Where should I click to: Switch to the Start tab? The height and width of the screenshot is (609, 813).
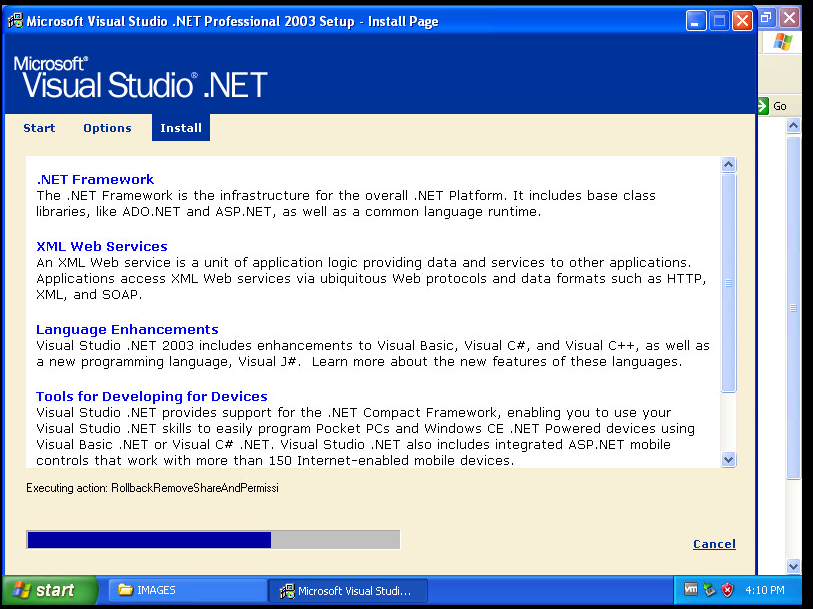(x=39, y=128)
